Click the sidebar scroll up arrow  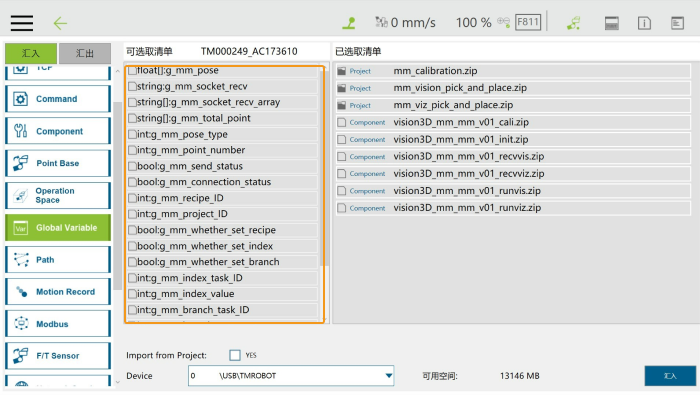[117, 71]
